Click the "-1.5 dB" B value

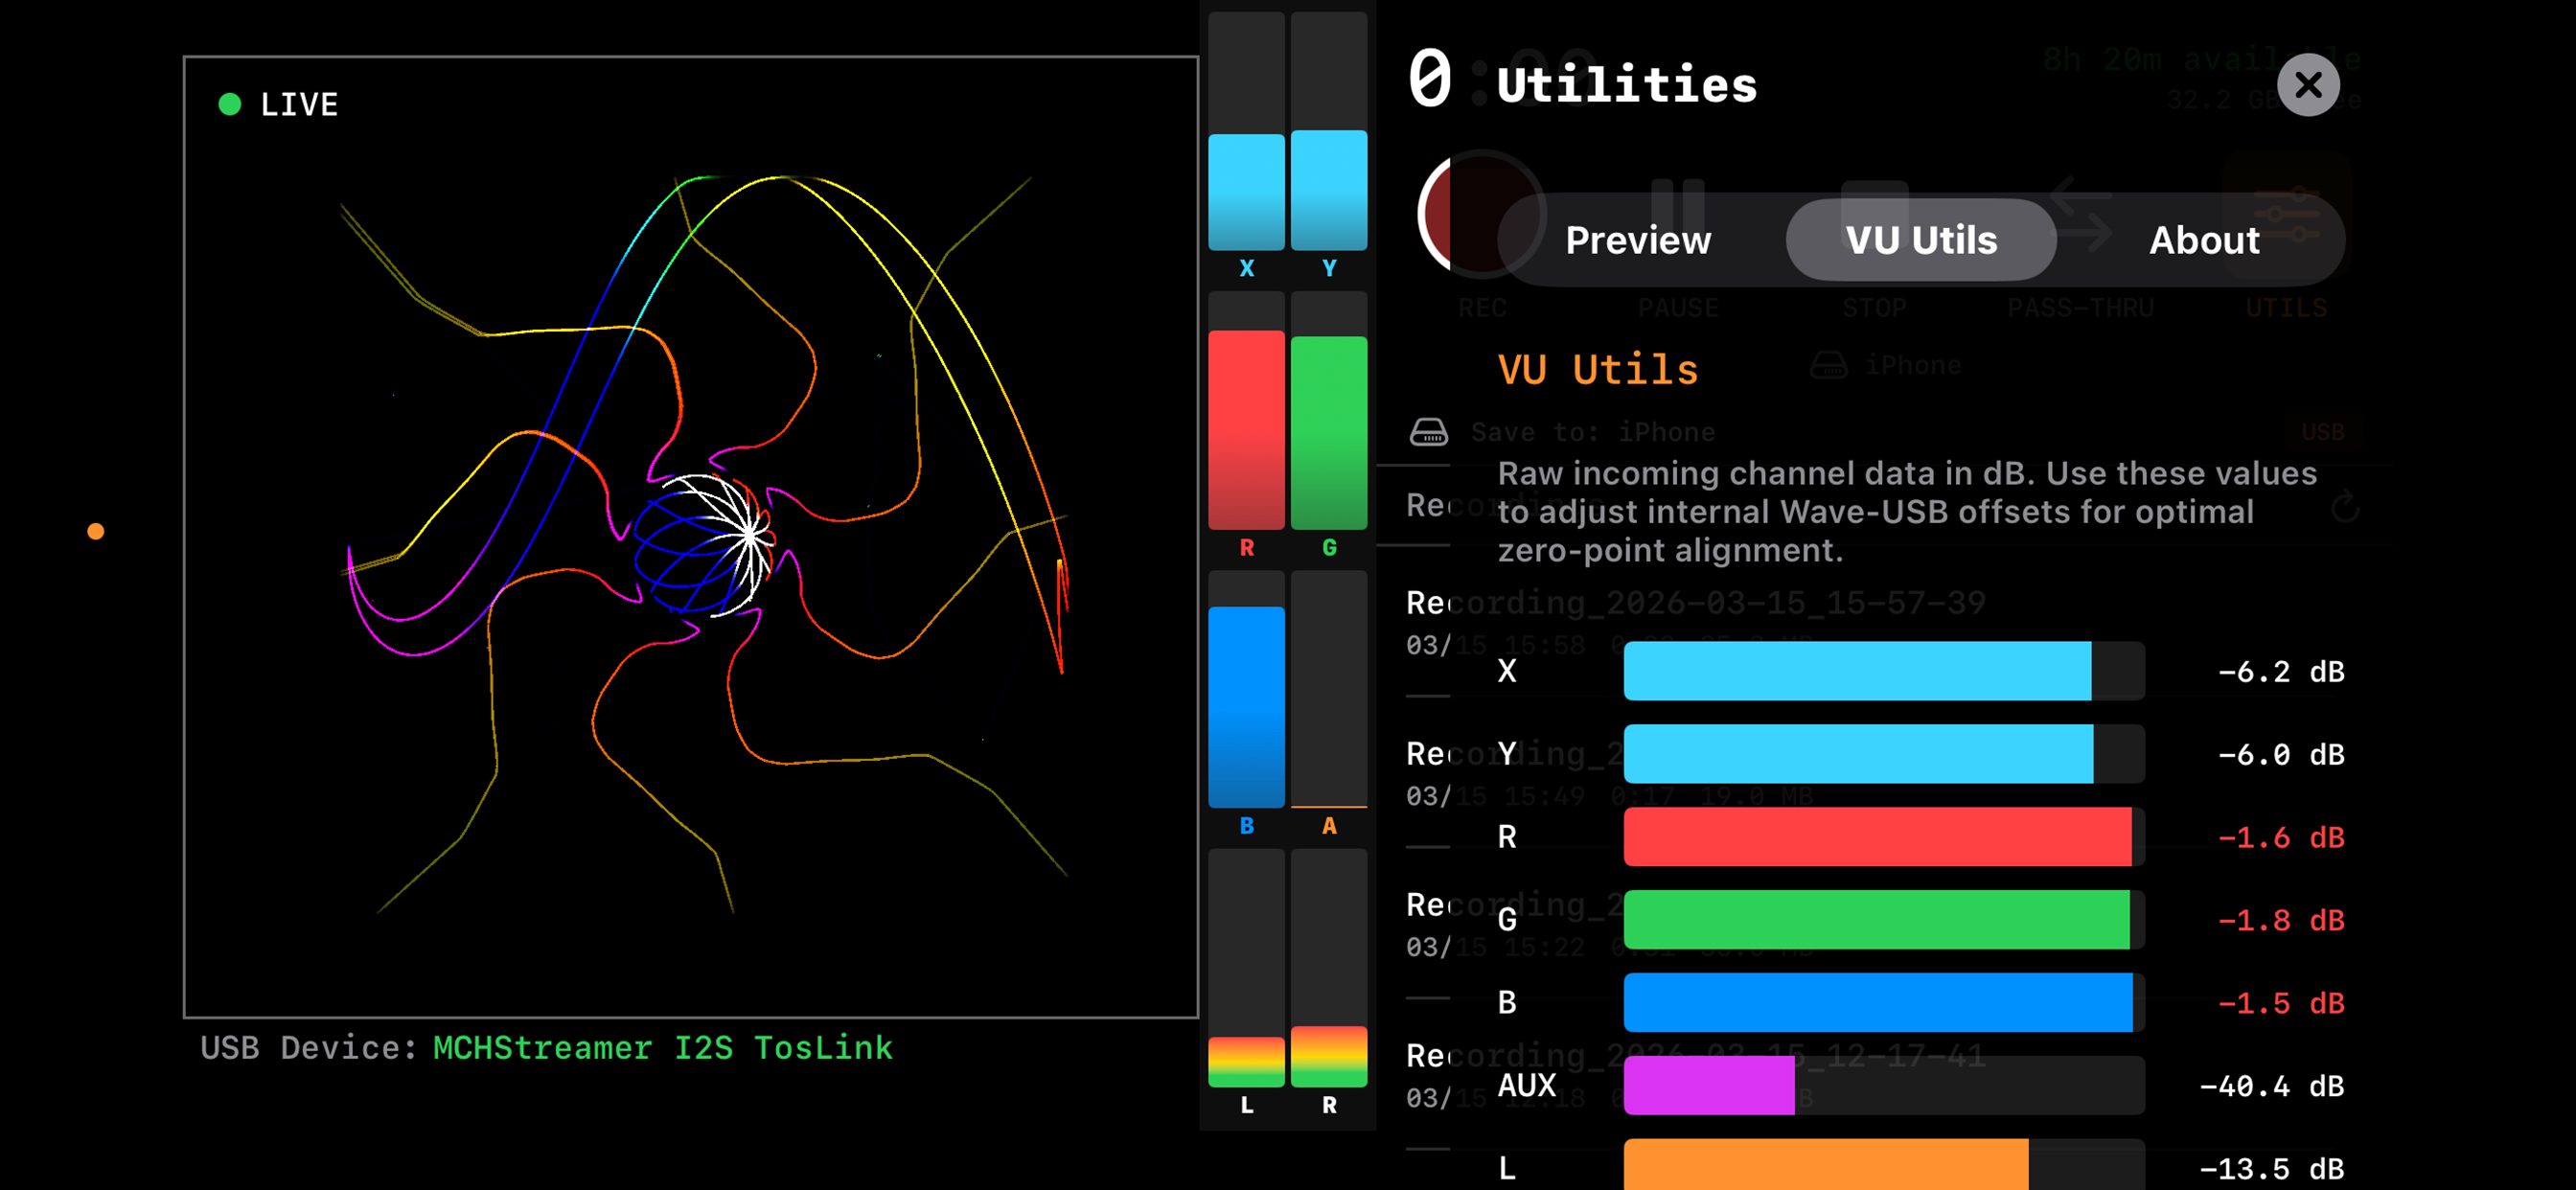click(x=2280, y=1004)
